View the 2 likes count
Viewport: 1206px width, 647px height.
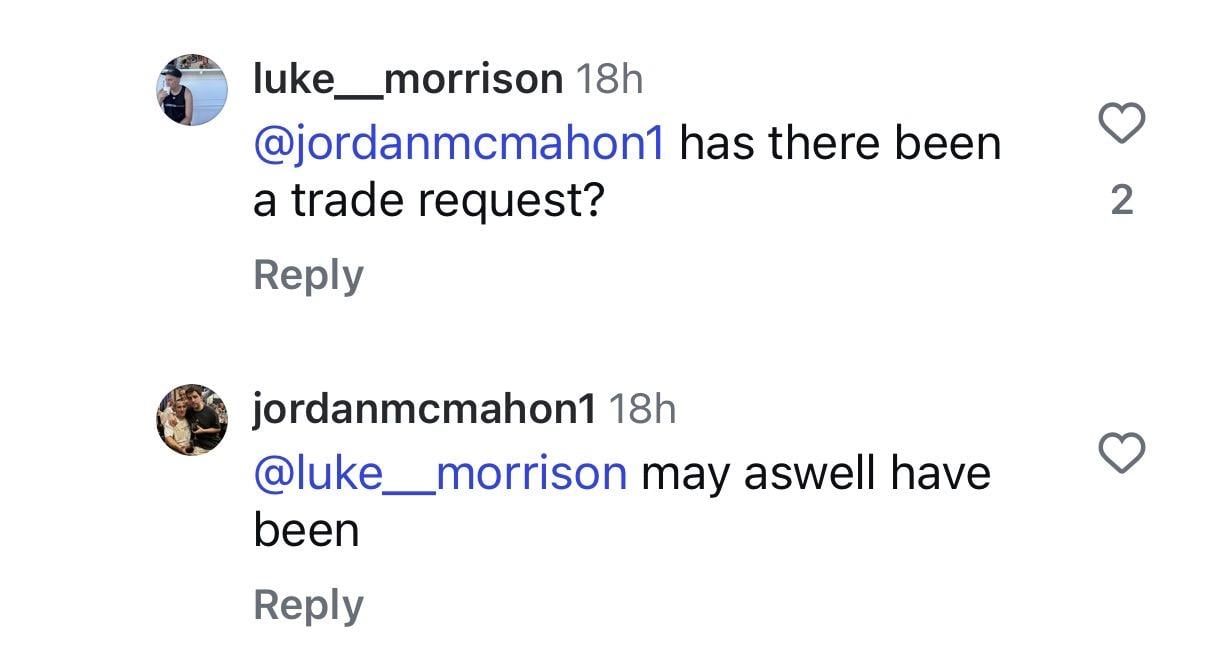click(1122, 201)
